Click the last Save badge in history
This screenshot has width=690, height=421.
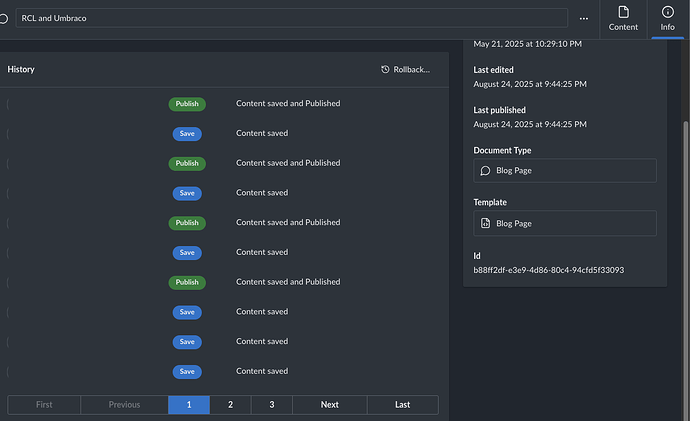(x=187, y=371)
